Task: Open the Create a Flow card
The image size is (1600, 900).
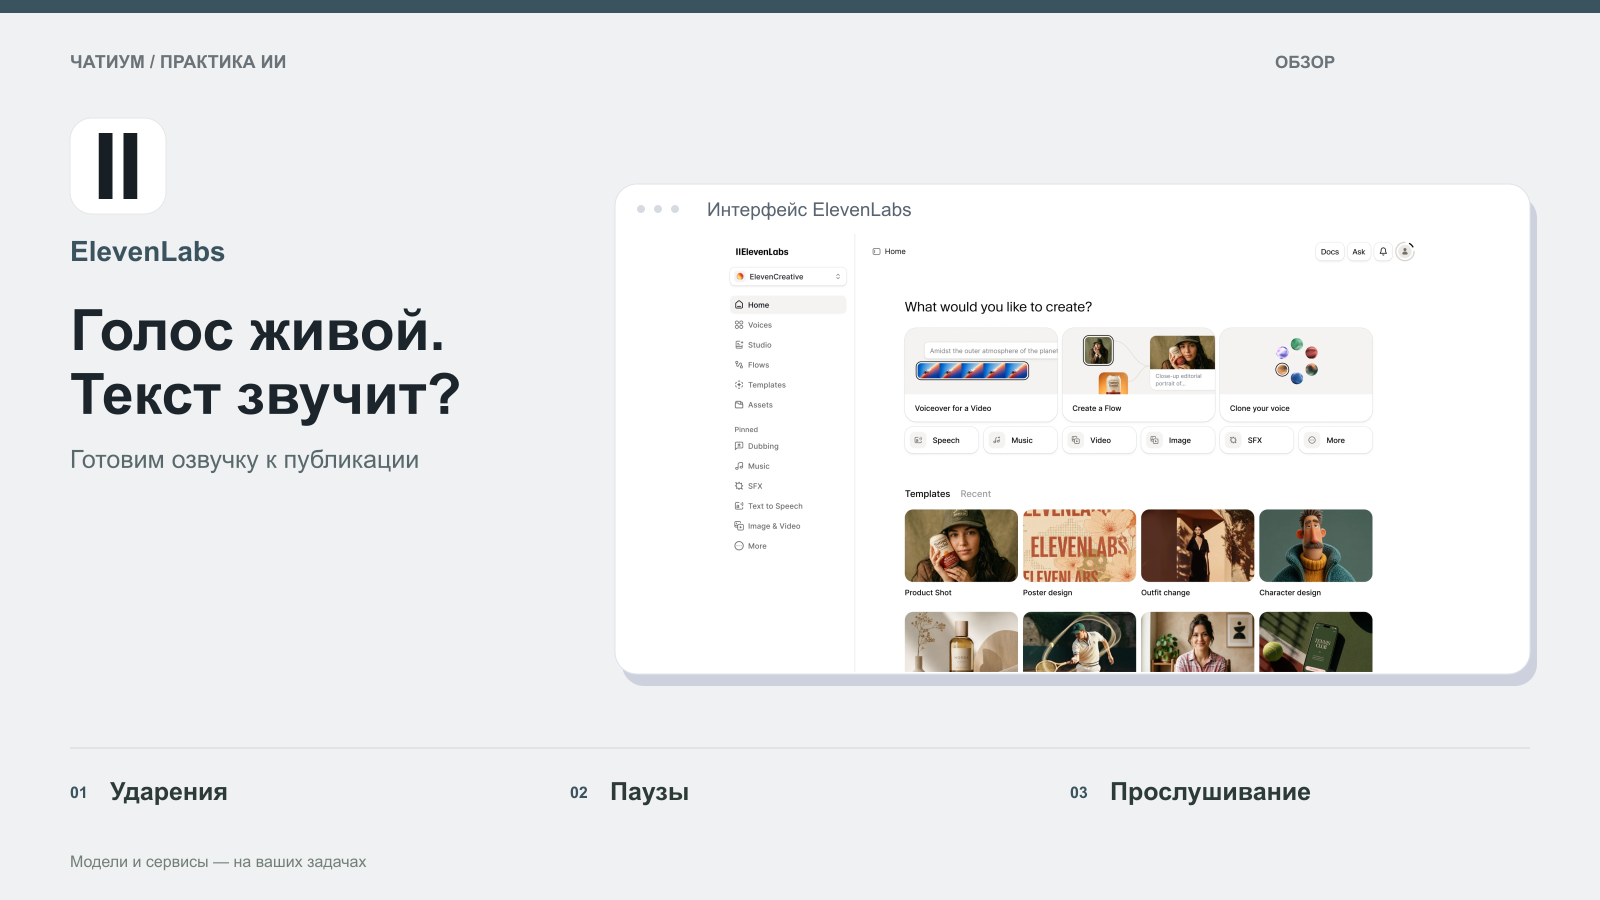Action: (x=1139, y=374)
